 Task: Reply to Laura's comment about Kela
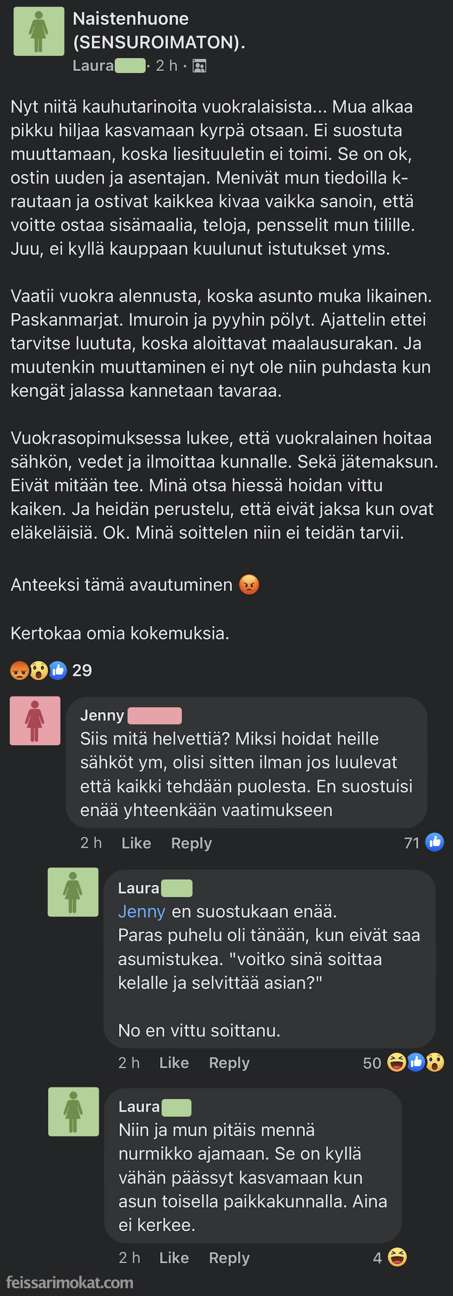(229, 1062)
